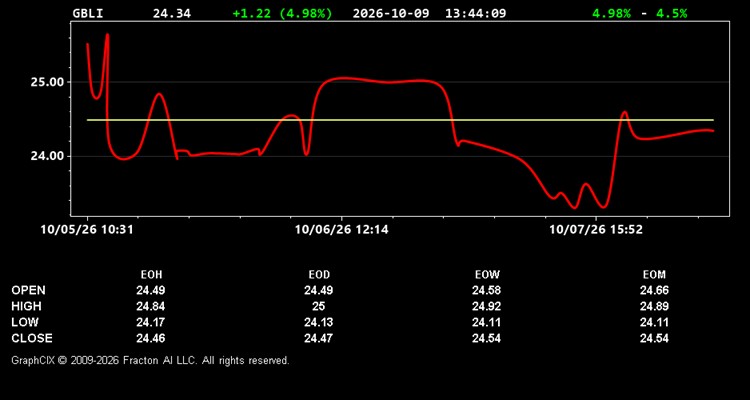The image size is (750, 400).
Task: Click the 10/07/26 15:52 x-axis label
Action: 596,230
